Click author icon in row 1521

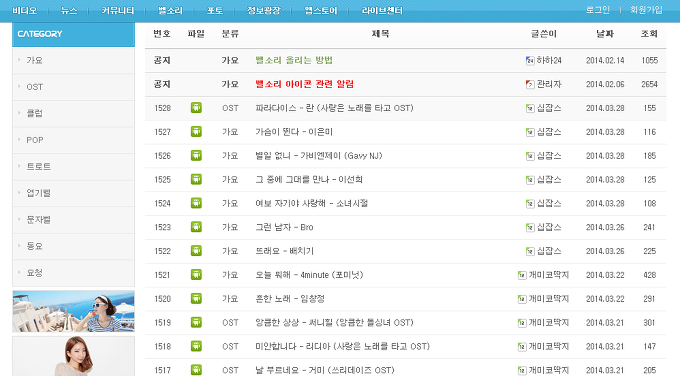[x=522, y=275]
